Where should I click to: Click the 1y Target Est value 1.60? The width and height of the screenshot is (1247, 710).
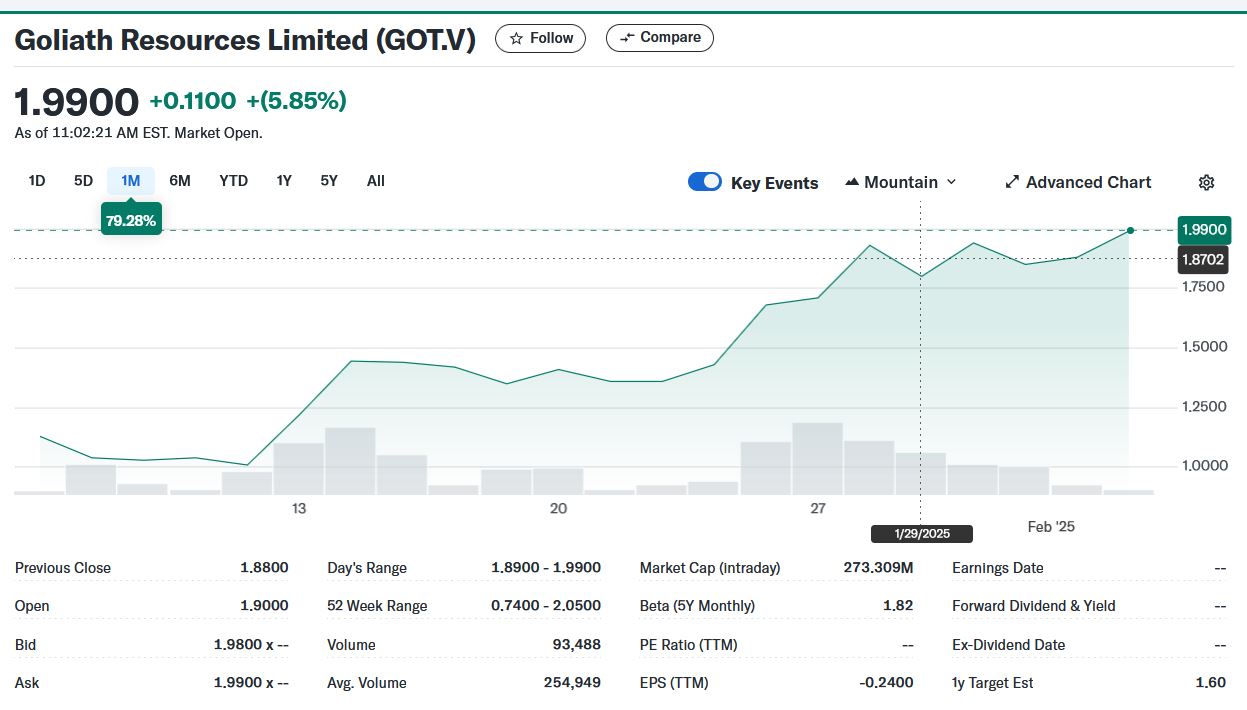(x=1210, y=683)
